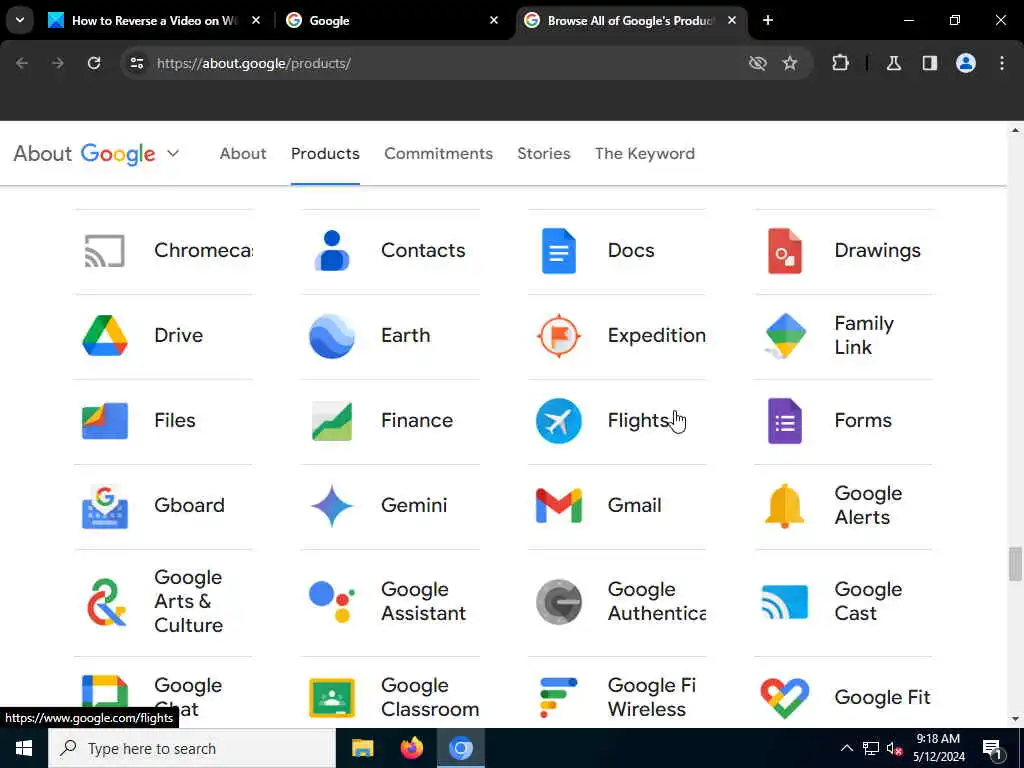This screenshot has height=768, width=1024.
Task: Open the Google Fit heart icon
Action: [785, 697]
